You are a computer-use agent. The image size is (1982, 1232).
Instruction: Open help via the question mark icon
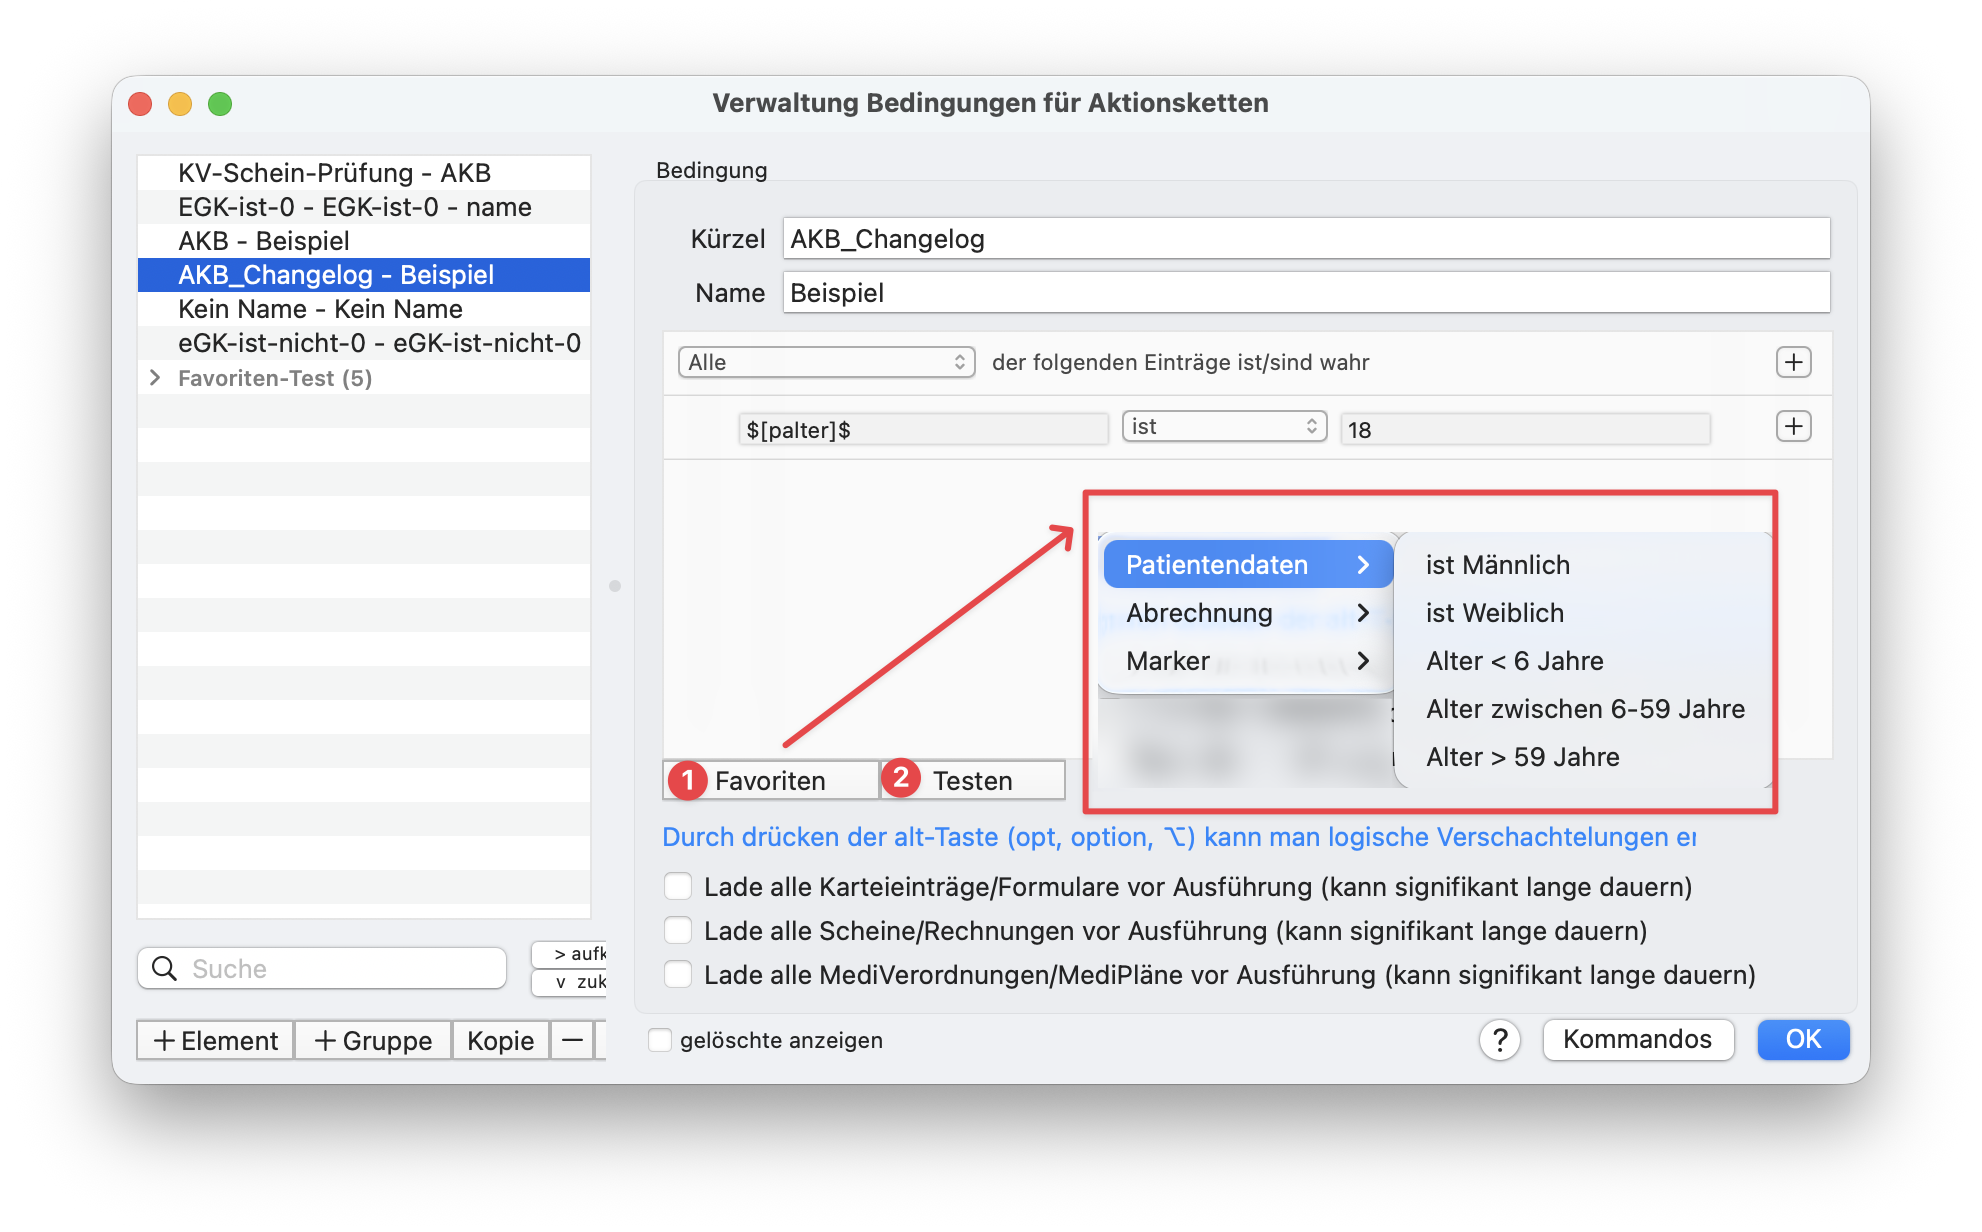coord(1499,1040)
